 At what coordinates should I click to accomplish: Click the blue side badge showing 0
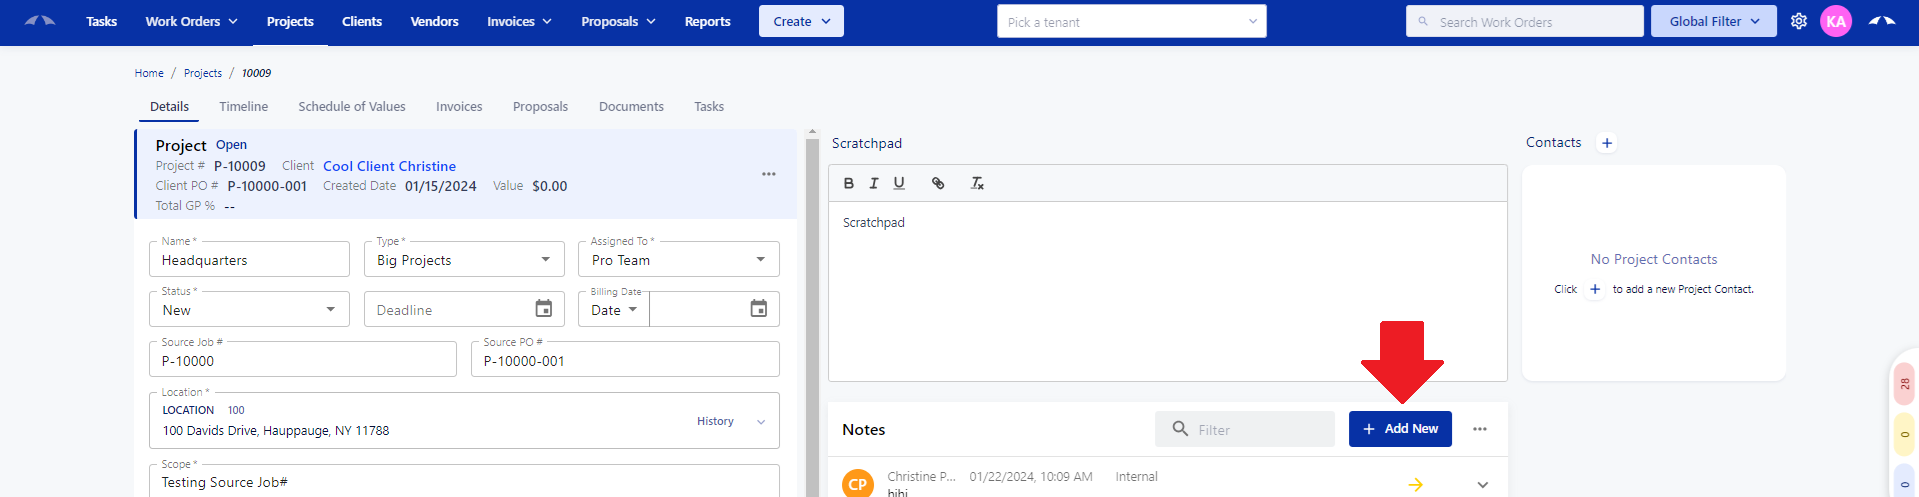point(1904,481)
